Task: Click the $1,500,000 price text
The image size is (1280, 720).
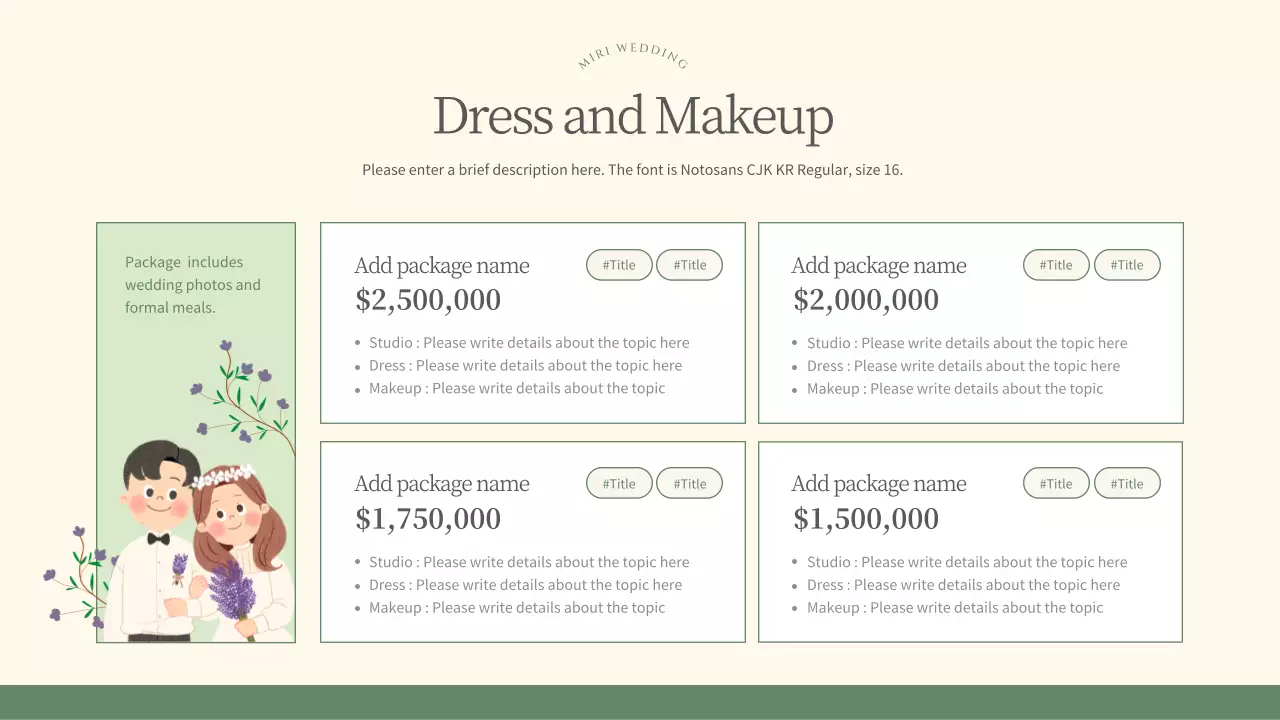Action: (x=866, y=518)
